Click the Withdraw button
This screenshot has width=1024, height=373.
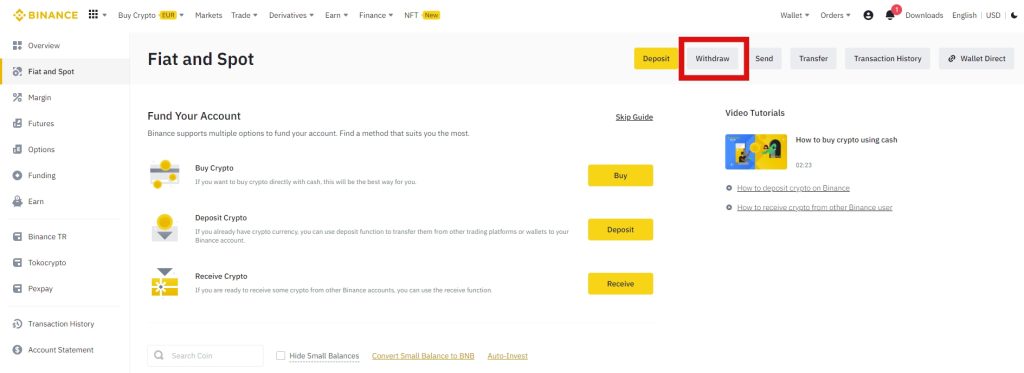coord(712,58)
